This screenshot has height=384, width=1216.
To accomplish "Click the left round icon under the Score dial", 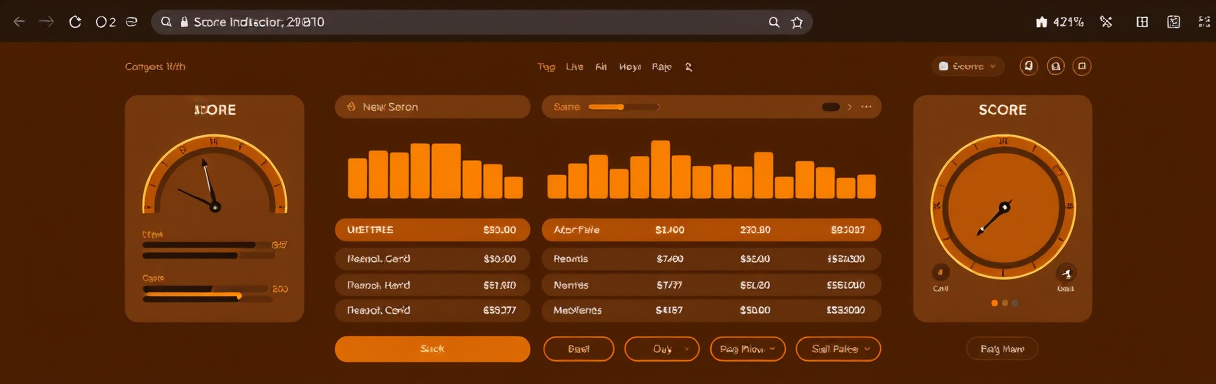I will tap(940, 271).
